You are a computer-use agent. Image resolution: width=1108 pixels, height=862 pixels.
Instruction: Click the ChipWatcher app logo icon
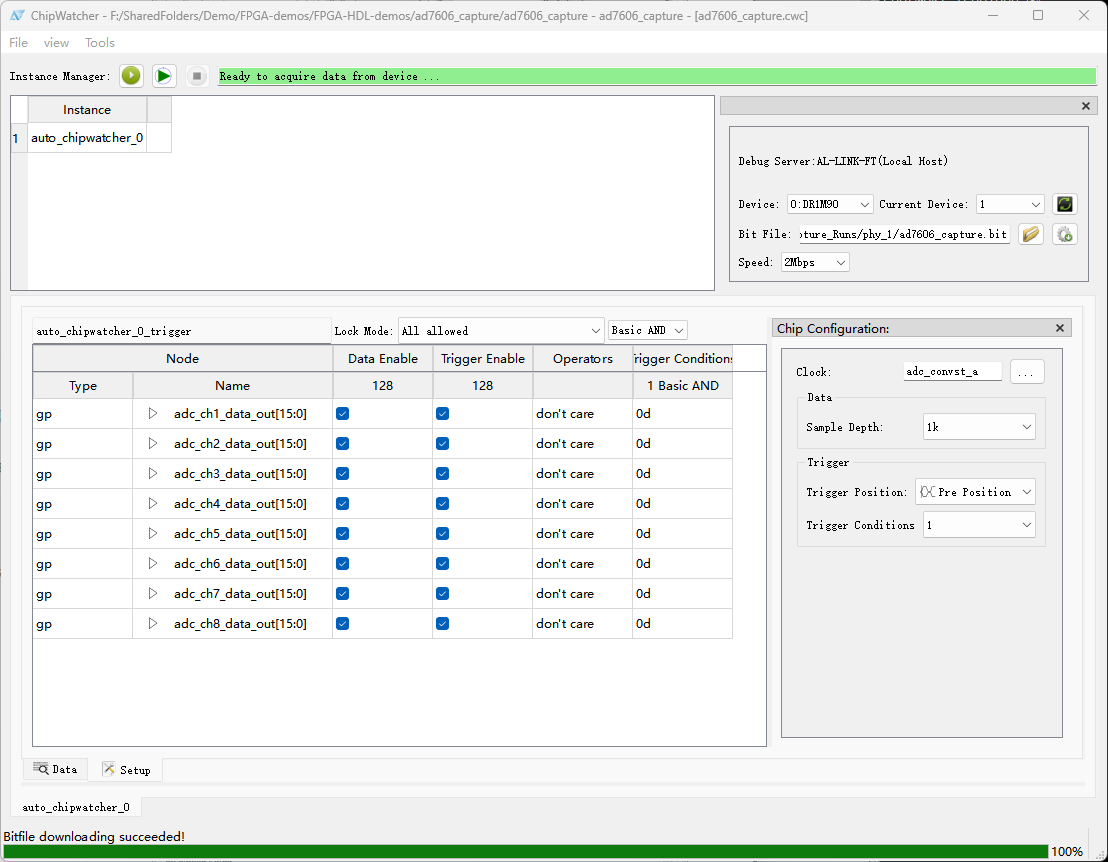(x=17, y=15)
